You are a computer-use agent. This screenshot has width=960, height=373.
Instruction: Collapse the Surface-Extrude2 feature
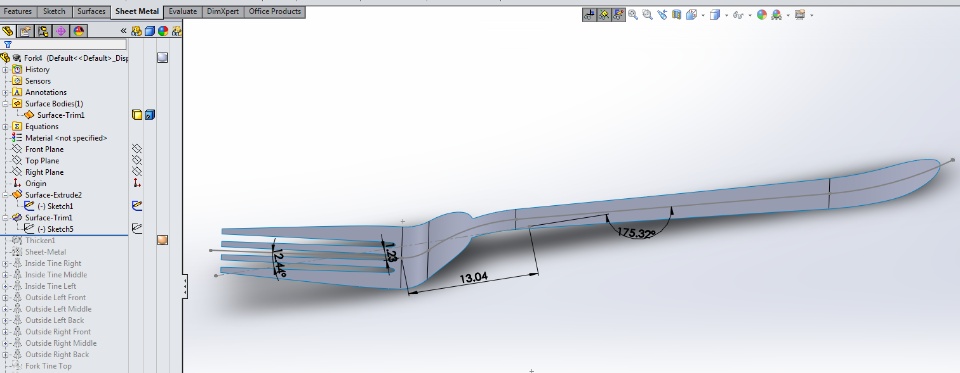pyautogui.click(x=6, y=195)
